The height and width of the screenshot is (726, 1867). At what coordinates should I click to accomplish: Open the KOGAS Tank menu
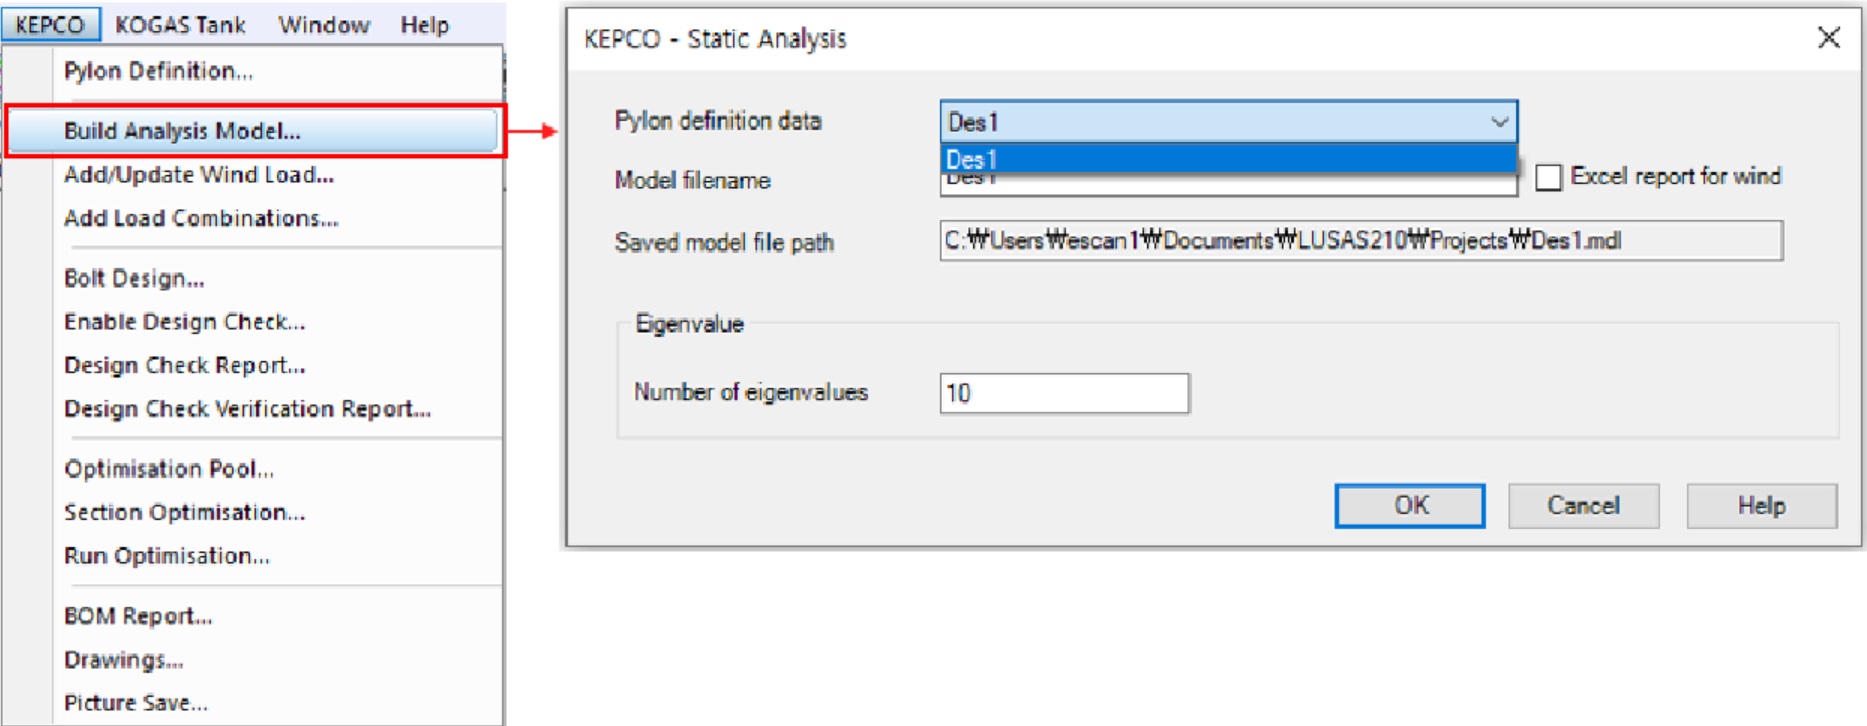click(180, 24)
